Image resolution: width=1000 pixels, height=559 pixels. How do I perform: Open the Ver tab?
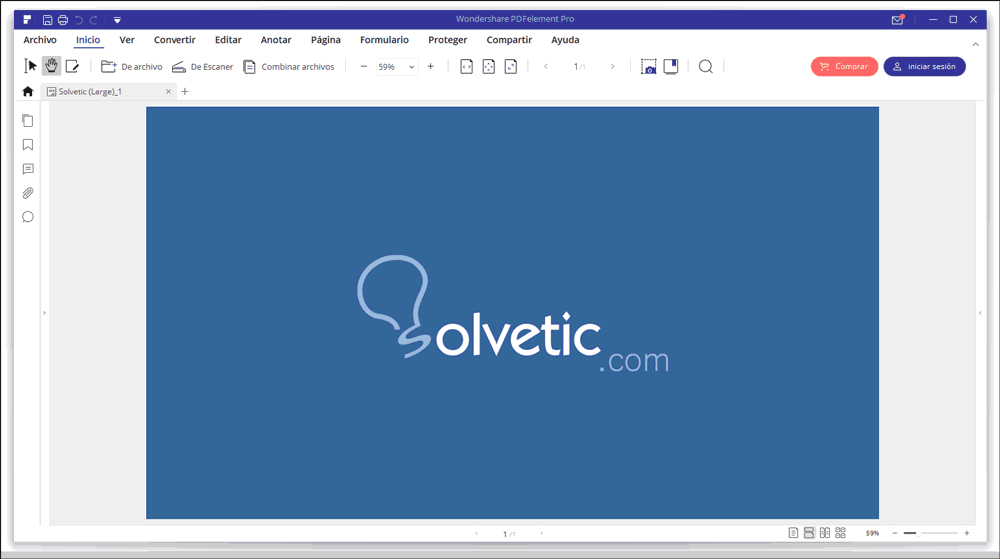coord(127,40)
